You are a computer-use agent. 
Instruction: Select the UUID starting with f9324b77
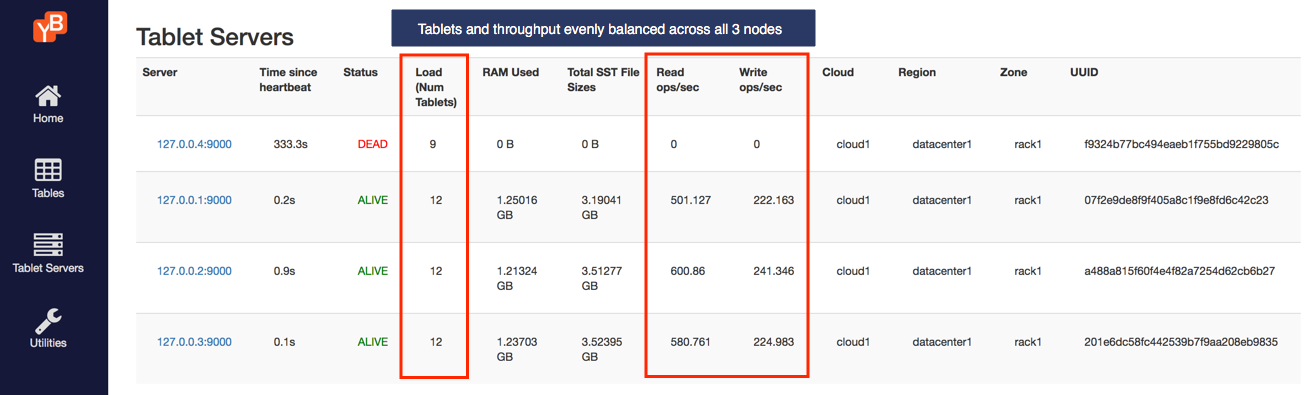coord(1181,144)
